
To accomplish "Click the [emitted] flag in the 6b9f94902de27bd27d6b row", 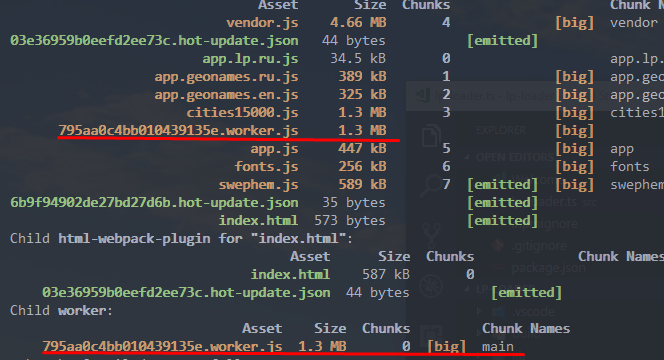I will pyautogui.click(x=502, y=203).
